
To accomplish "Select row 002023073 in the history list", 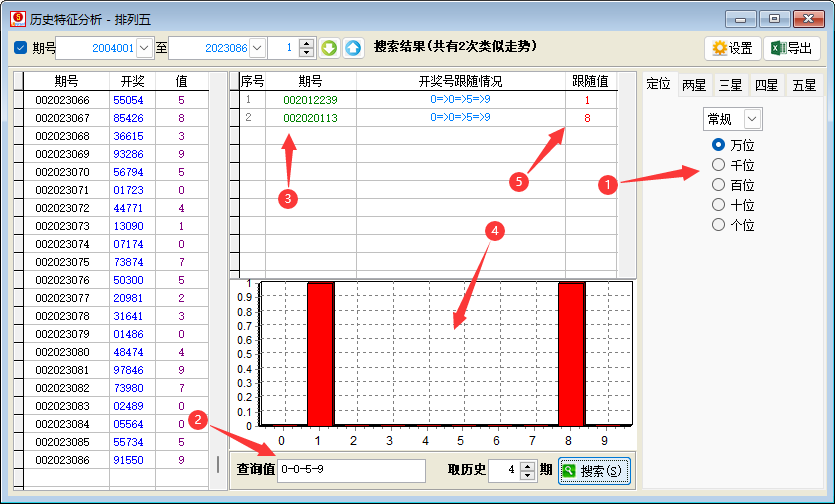I will (x=116, y=226).
